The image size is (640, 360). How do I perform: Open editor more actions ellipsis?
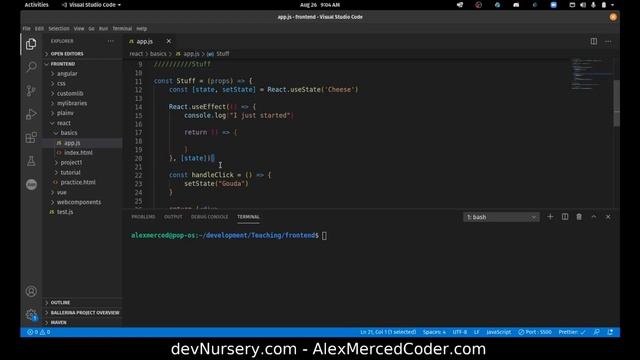click(x=608, y=41)
